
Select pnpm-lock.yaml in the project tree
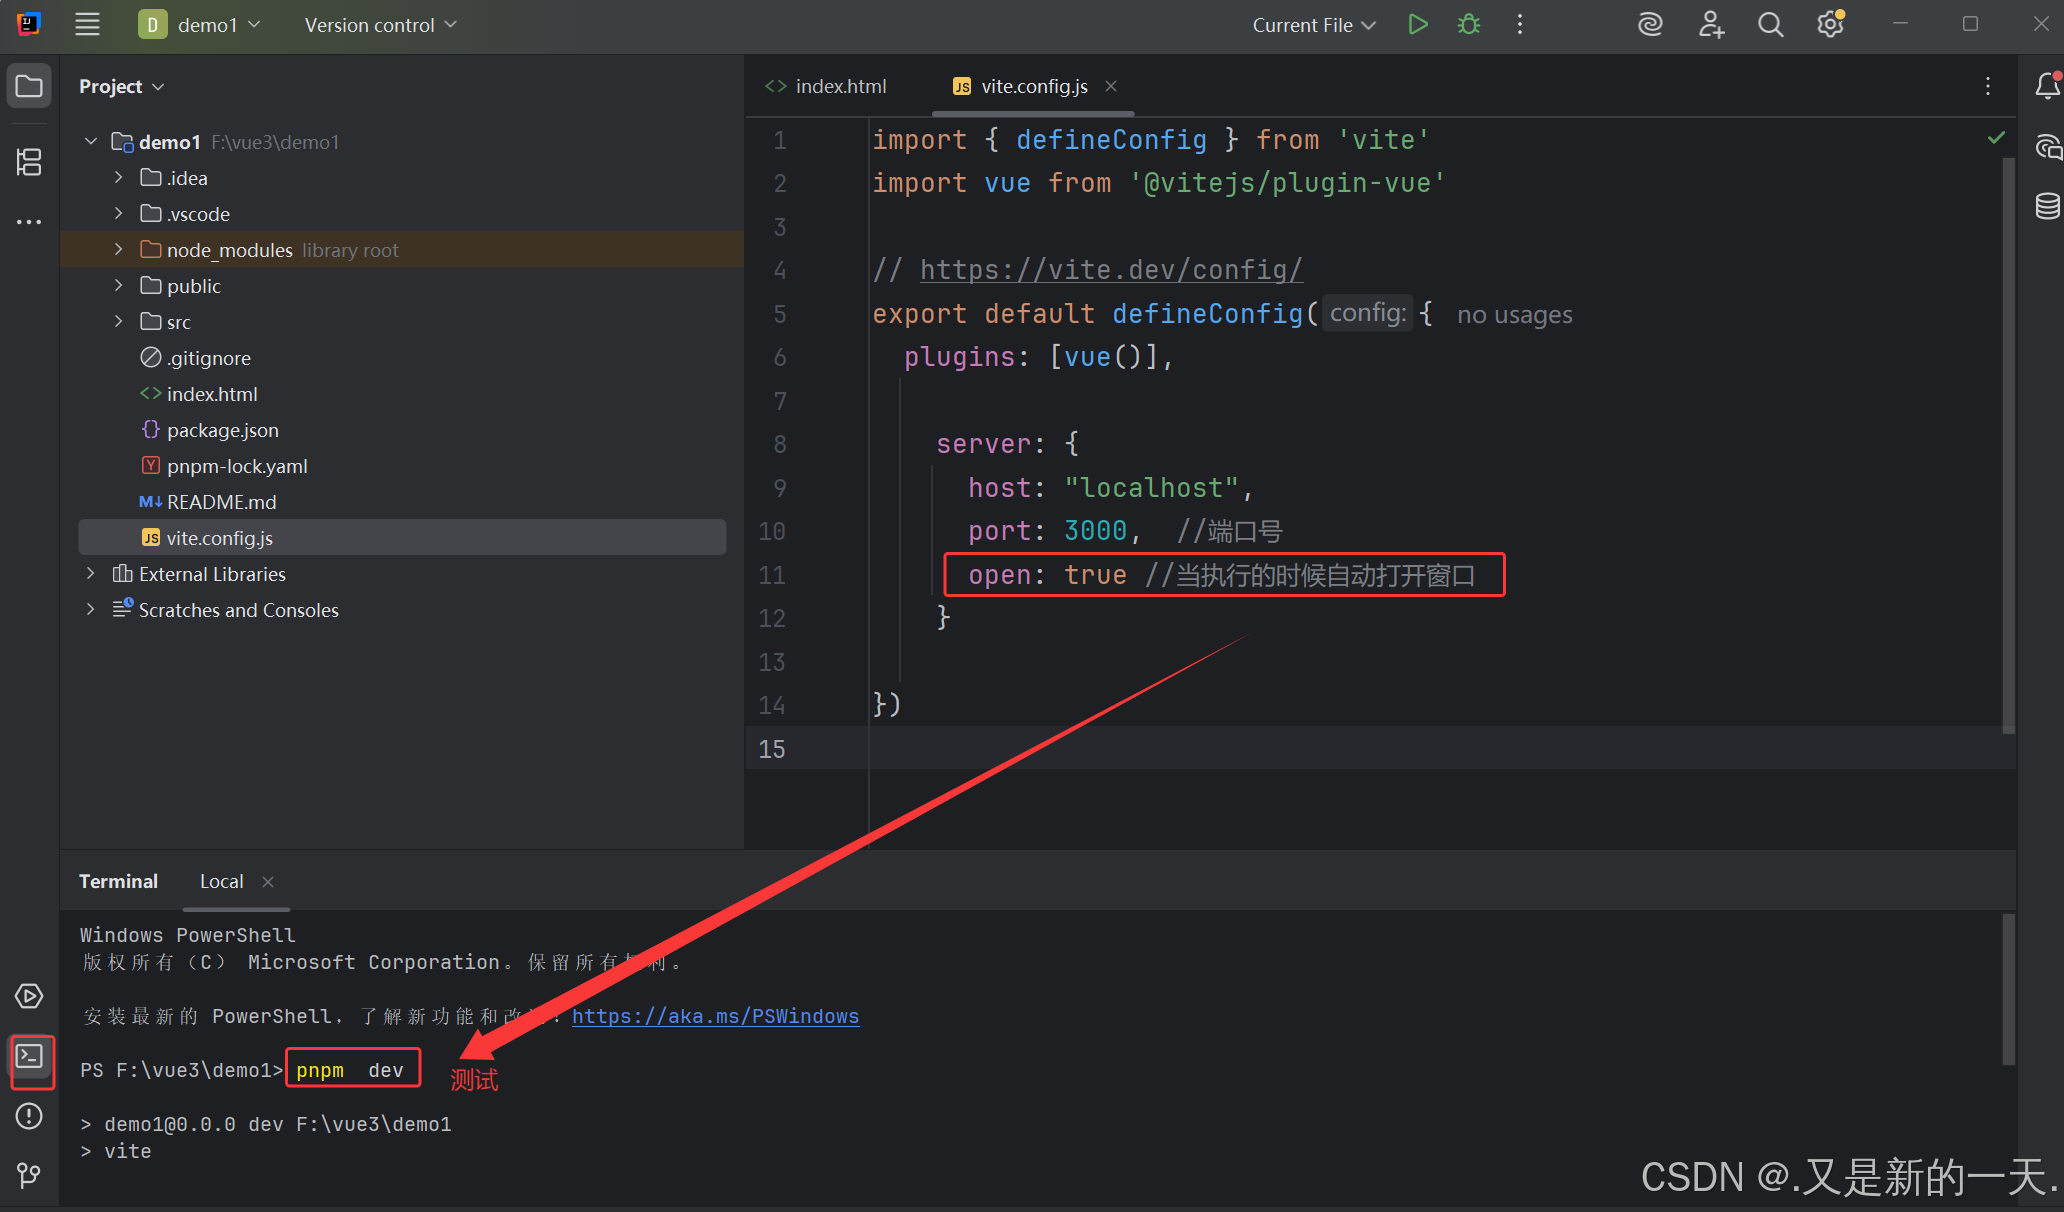click(237, 466)
